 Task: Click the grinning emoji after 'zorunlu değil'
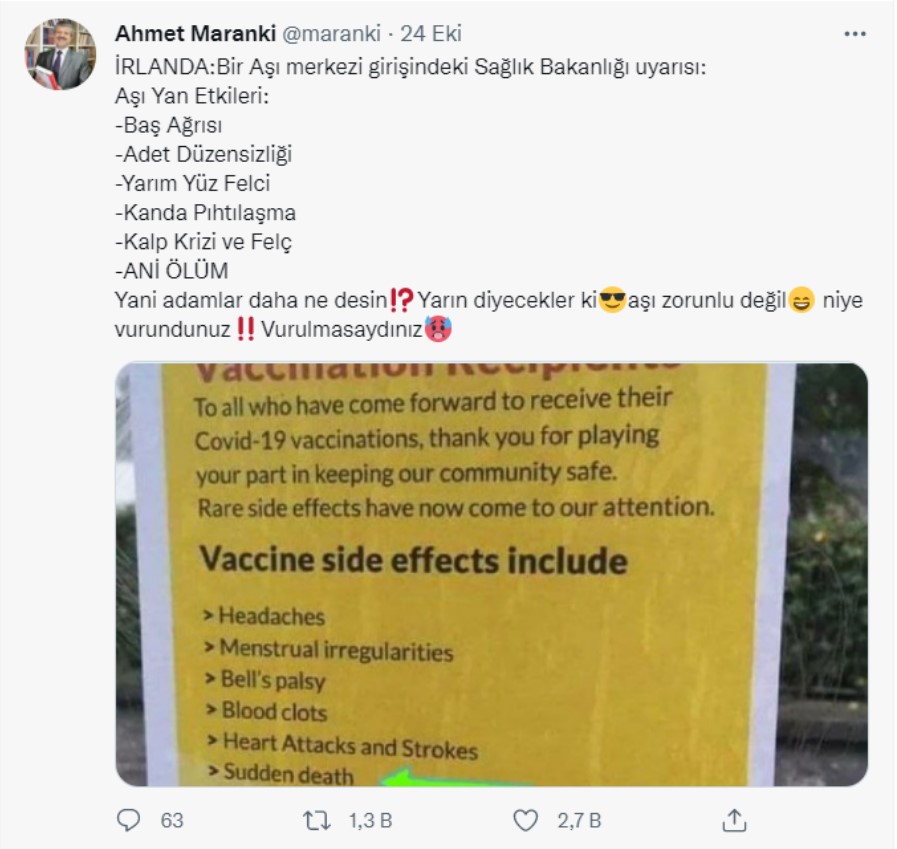tap(800, 299)
